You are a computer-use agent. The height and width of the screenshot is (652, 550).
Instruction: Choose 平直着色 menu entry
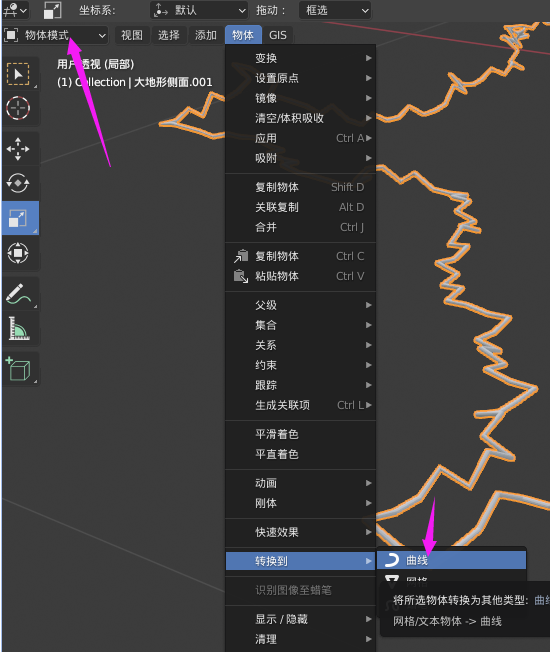coord(301,454)
